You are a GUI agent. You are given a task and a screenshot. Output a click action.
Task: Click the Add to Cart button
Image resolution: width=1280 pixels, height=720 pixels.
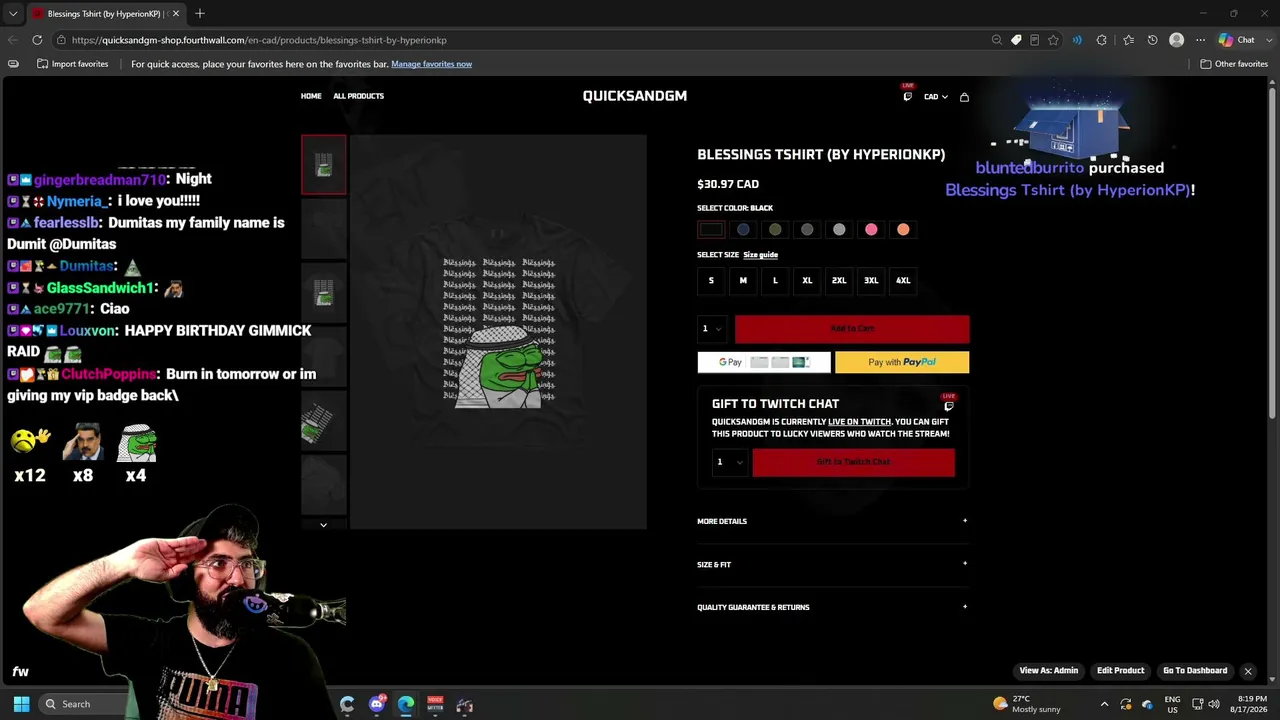(x=852, y=329)
